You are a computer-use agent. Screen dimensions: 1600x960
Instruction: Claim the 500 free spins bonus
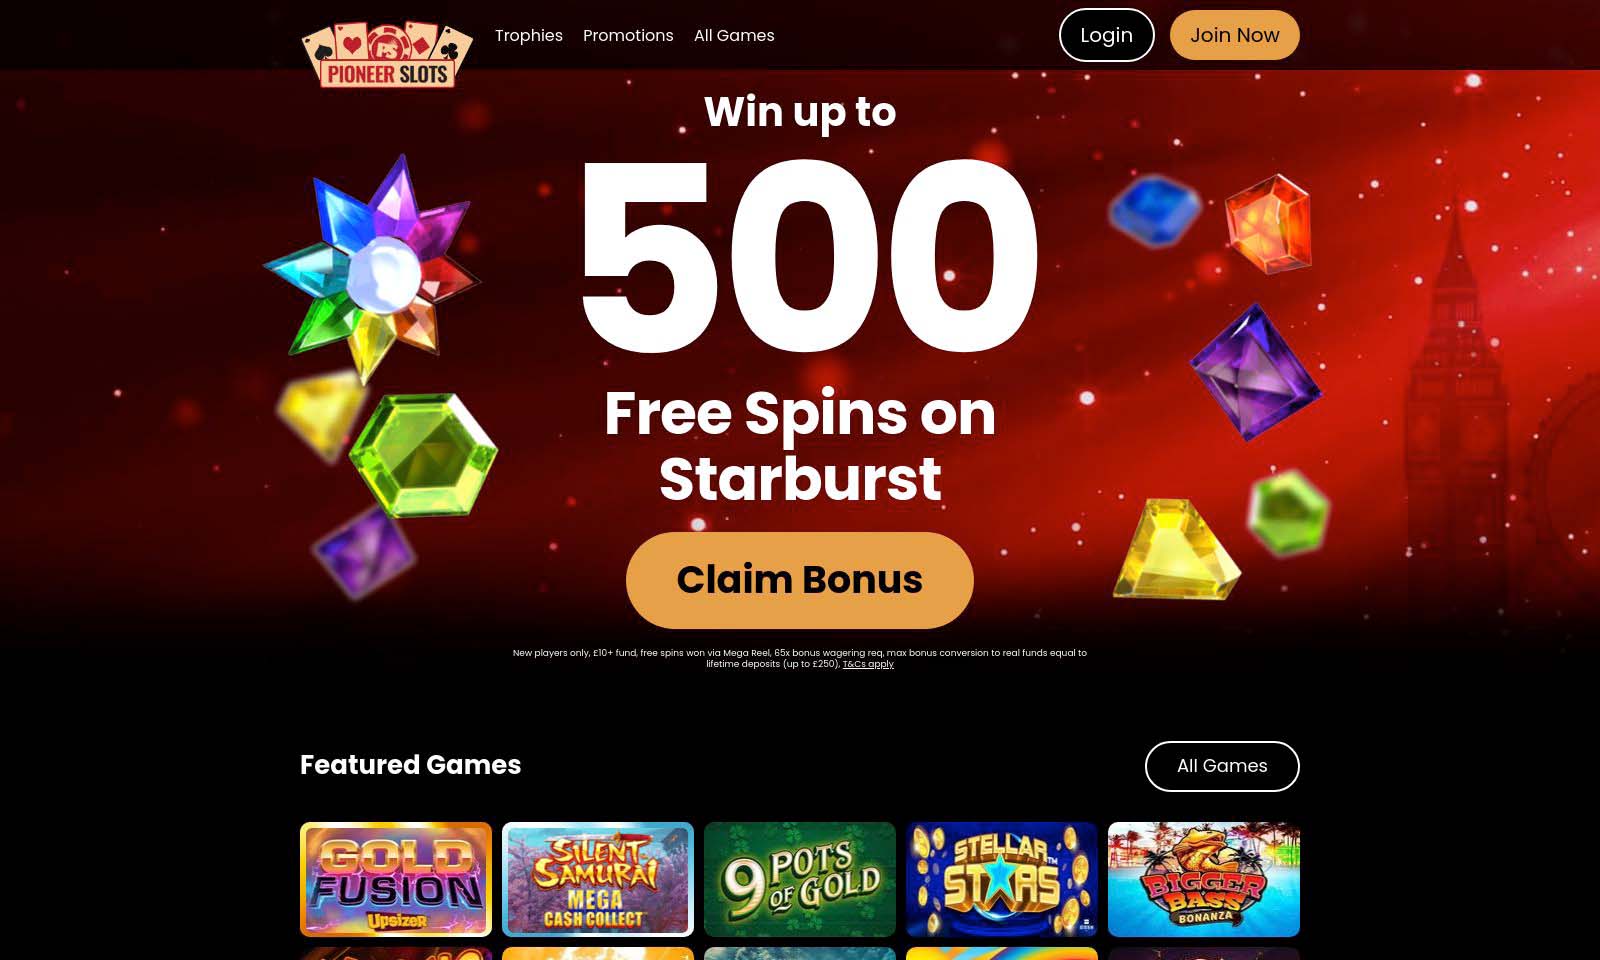800,580
